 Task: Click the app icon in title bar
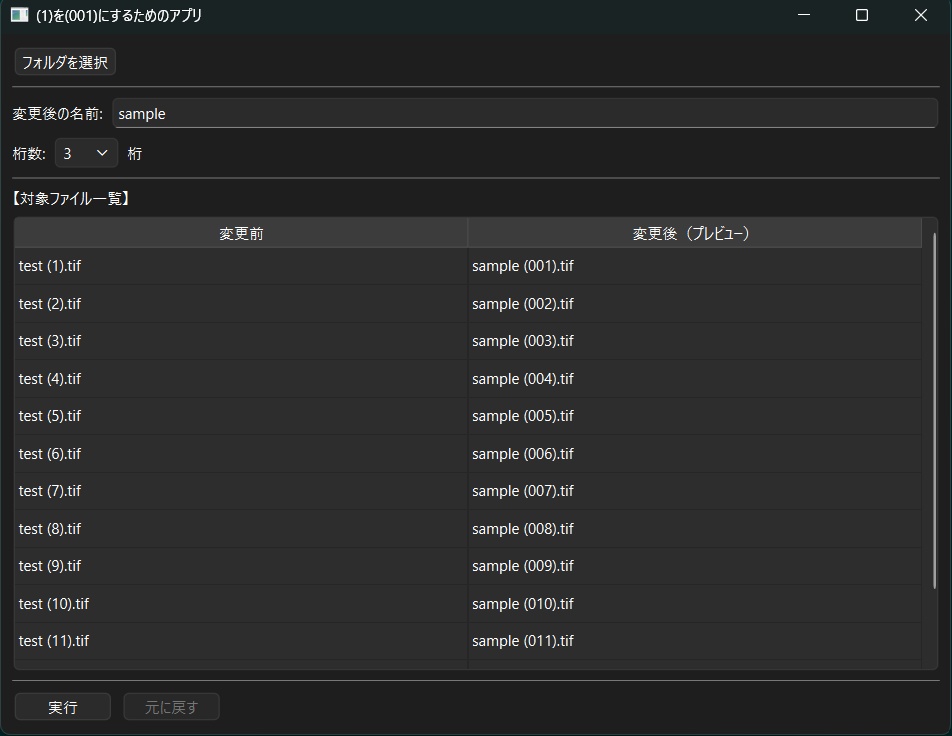[19, 15]
